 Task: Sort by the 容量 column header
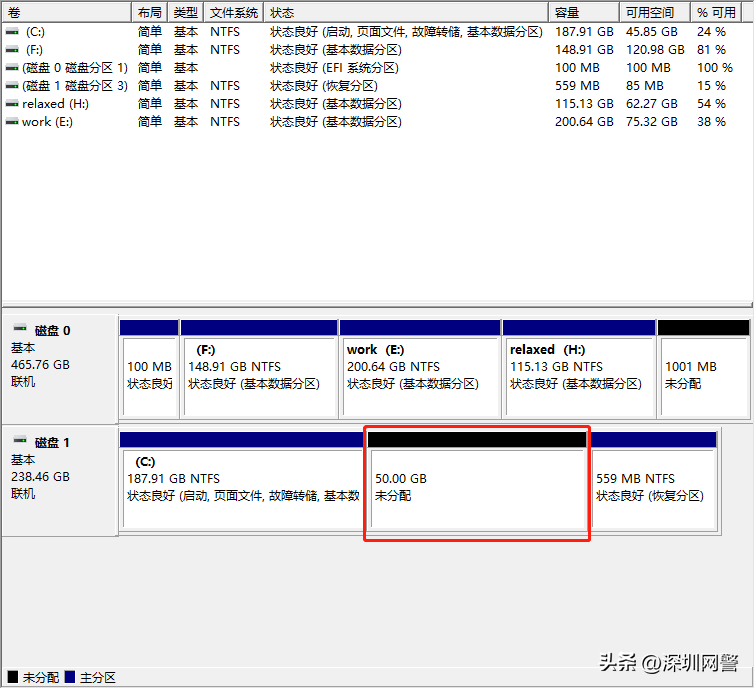[x=584, y=12]
